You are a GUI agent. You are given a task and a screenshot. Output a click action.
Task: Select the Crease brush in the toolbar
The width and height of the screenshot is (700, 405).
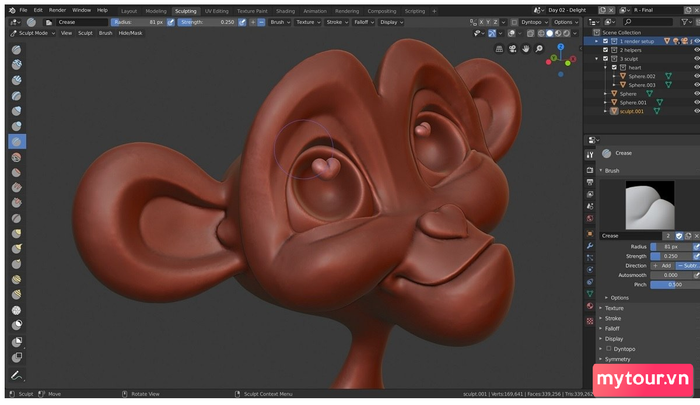pyautogui.click(x=17, y=141)
